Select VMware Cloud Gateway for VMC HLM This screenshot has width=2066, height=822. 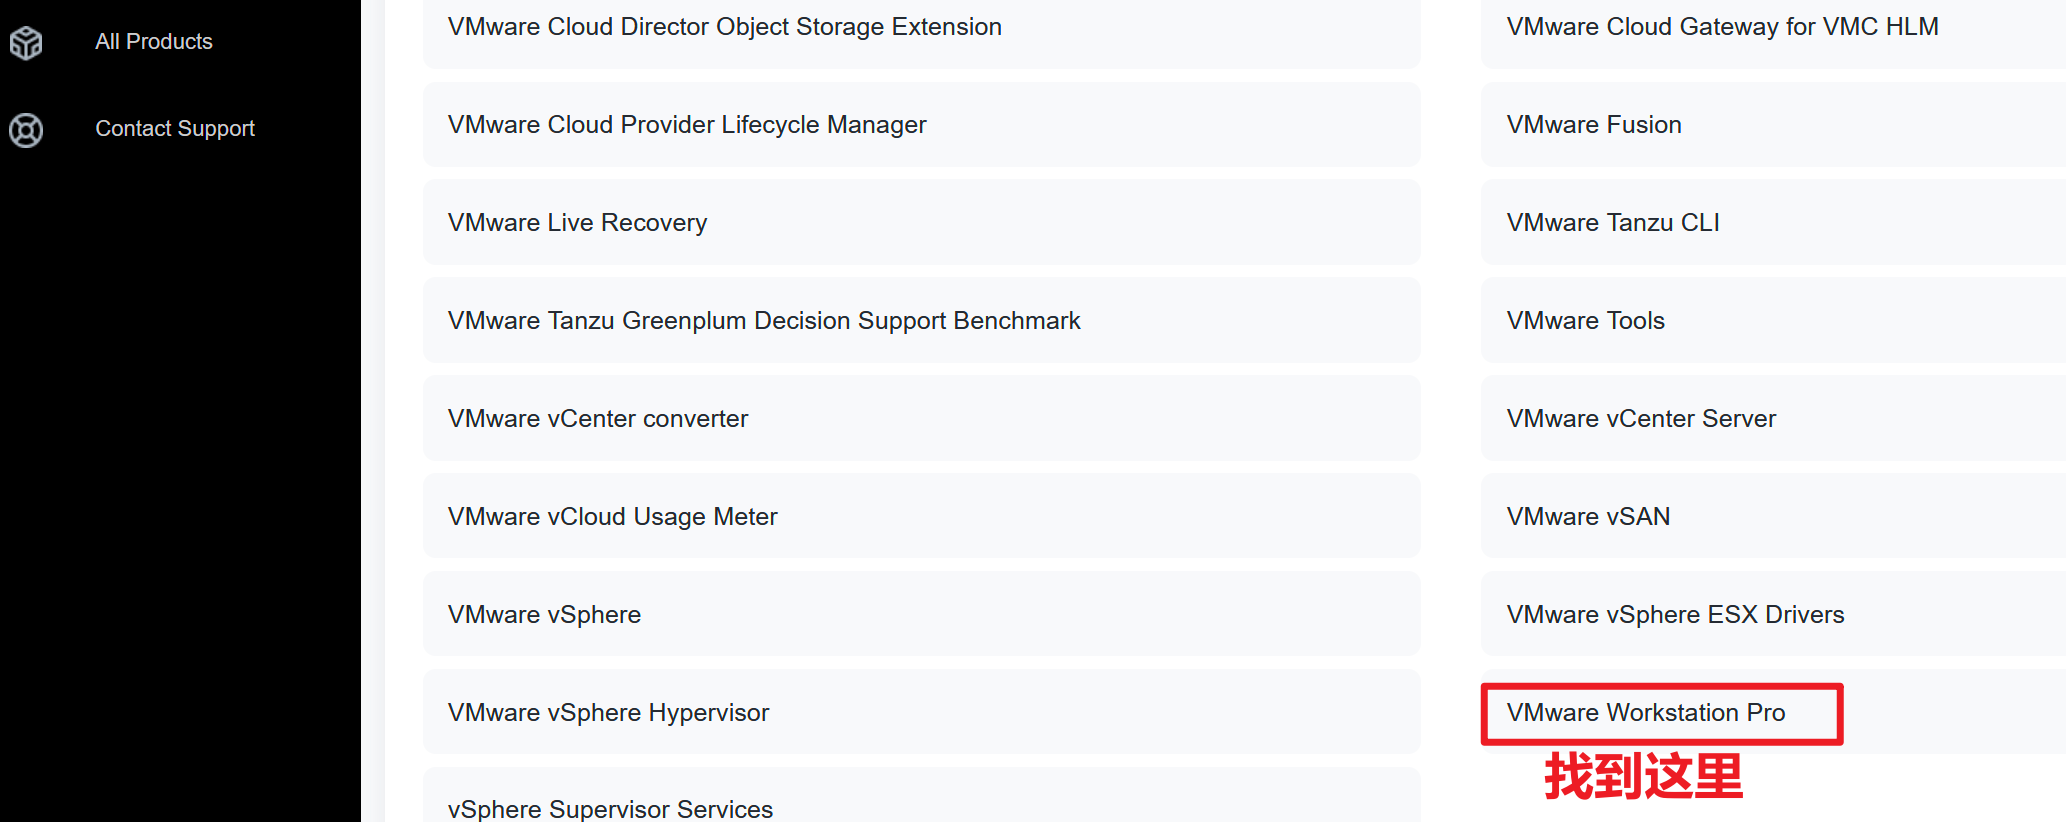point(1722,27)
